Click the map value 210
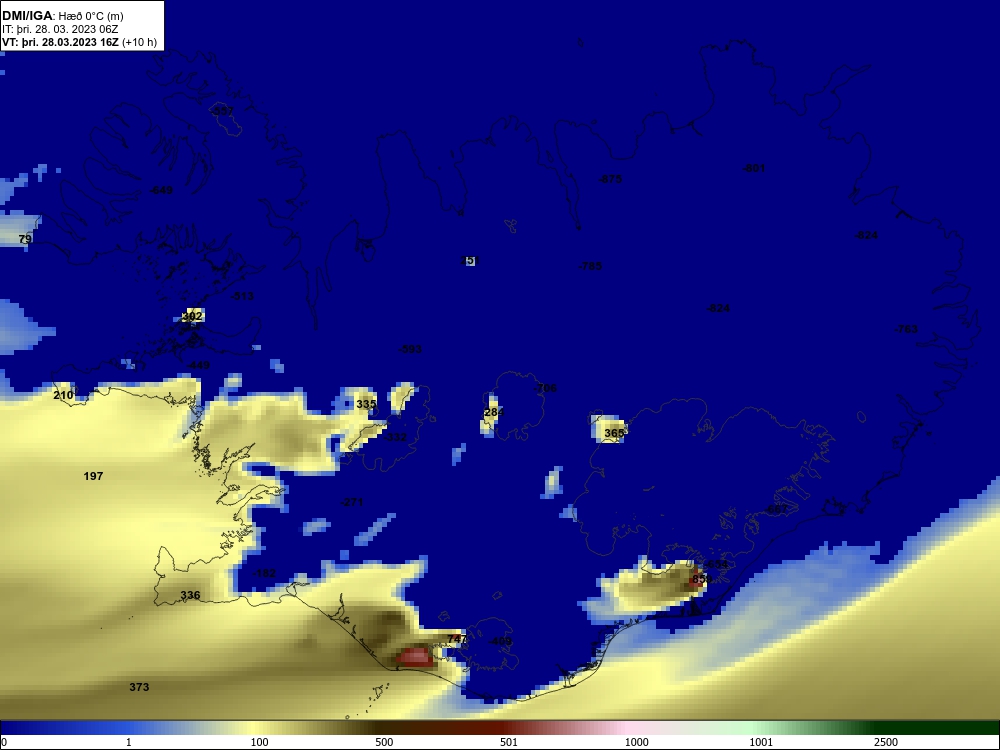1000x750 pixels. pos(63,395)
